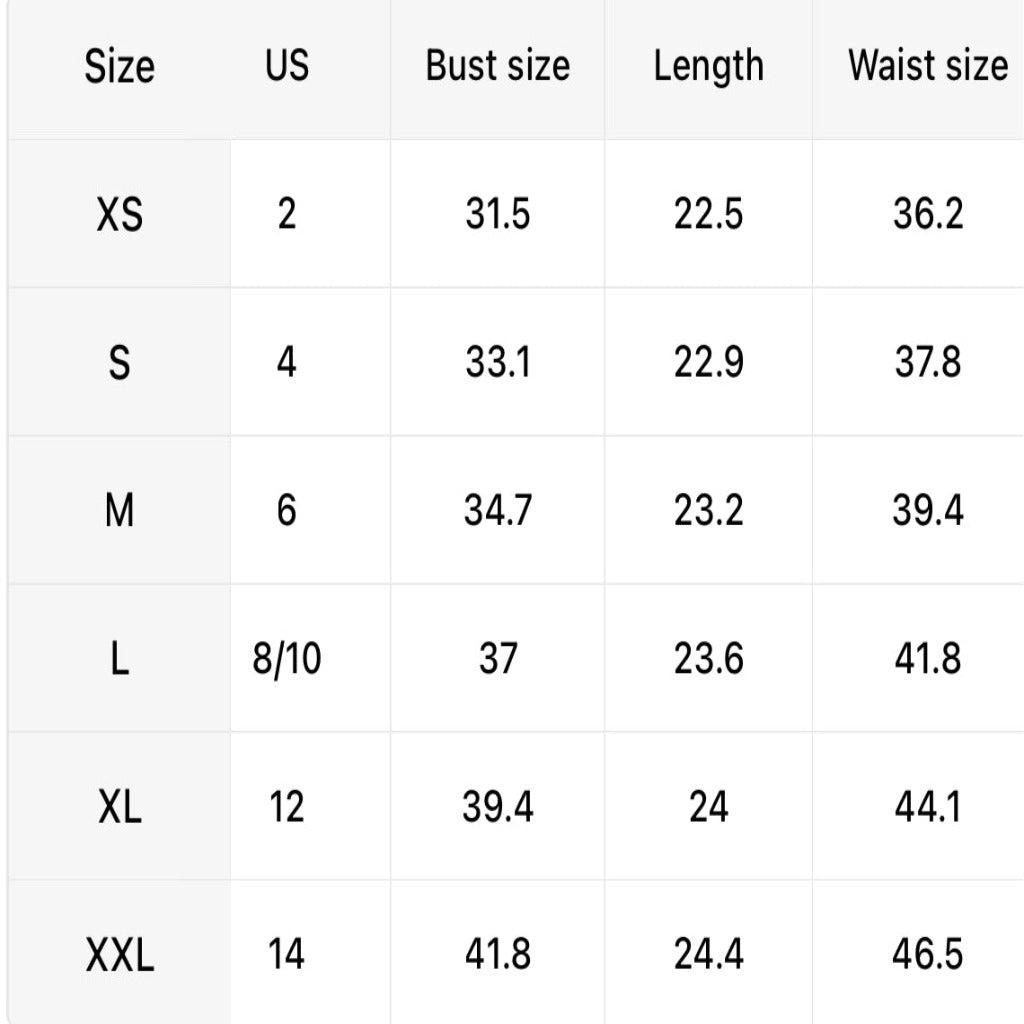Select the length cell showing 24.4
Screen dimensions: 1024x1024
pyautogui.click(x=708, y=955)
